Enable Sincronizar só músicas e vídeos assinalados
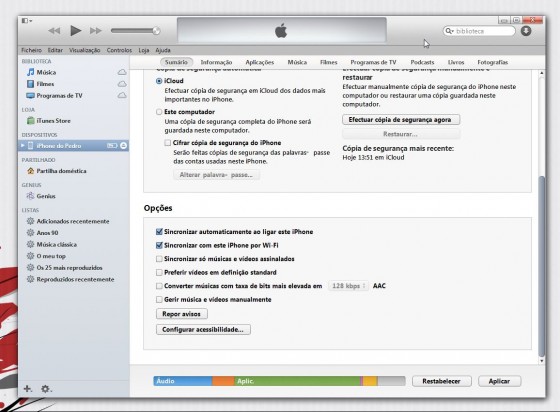The image size is (560, 412). pyautogui.click(x=159, y=259)
